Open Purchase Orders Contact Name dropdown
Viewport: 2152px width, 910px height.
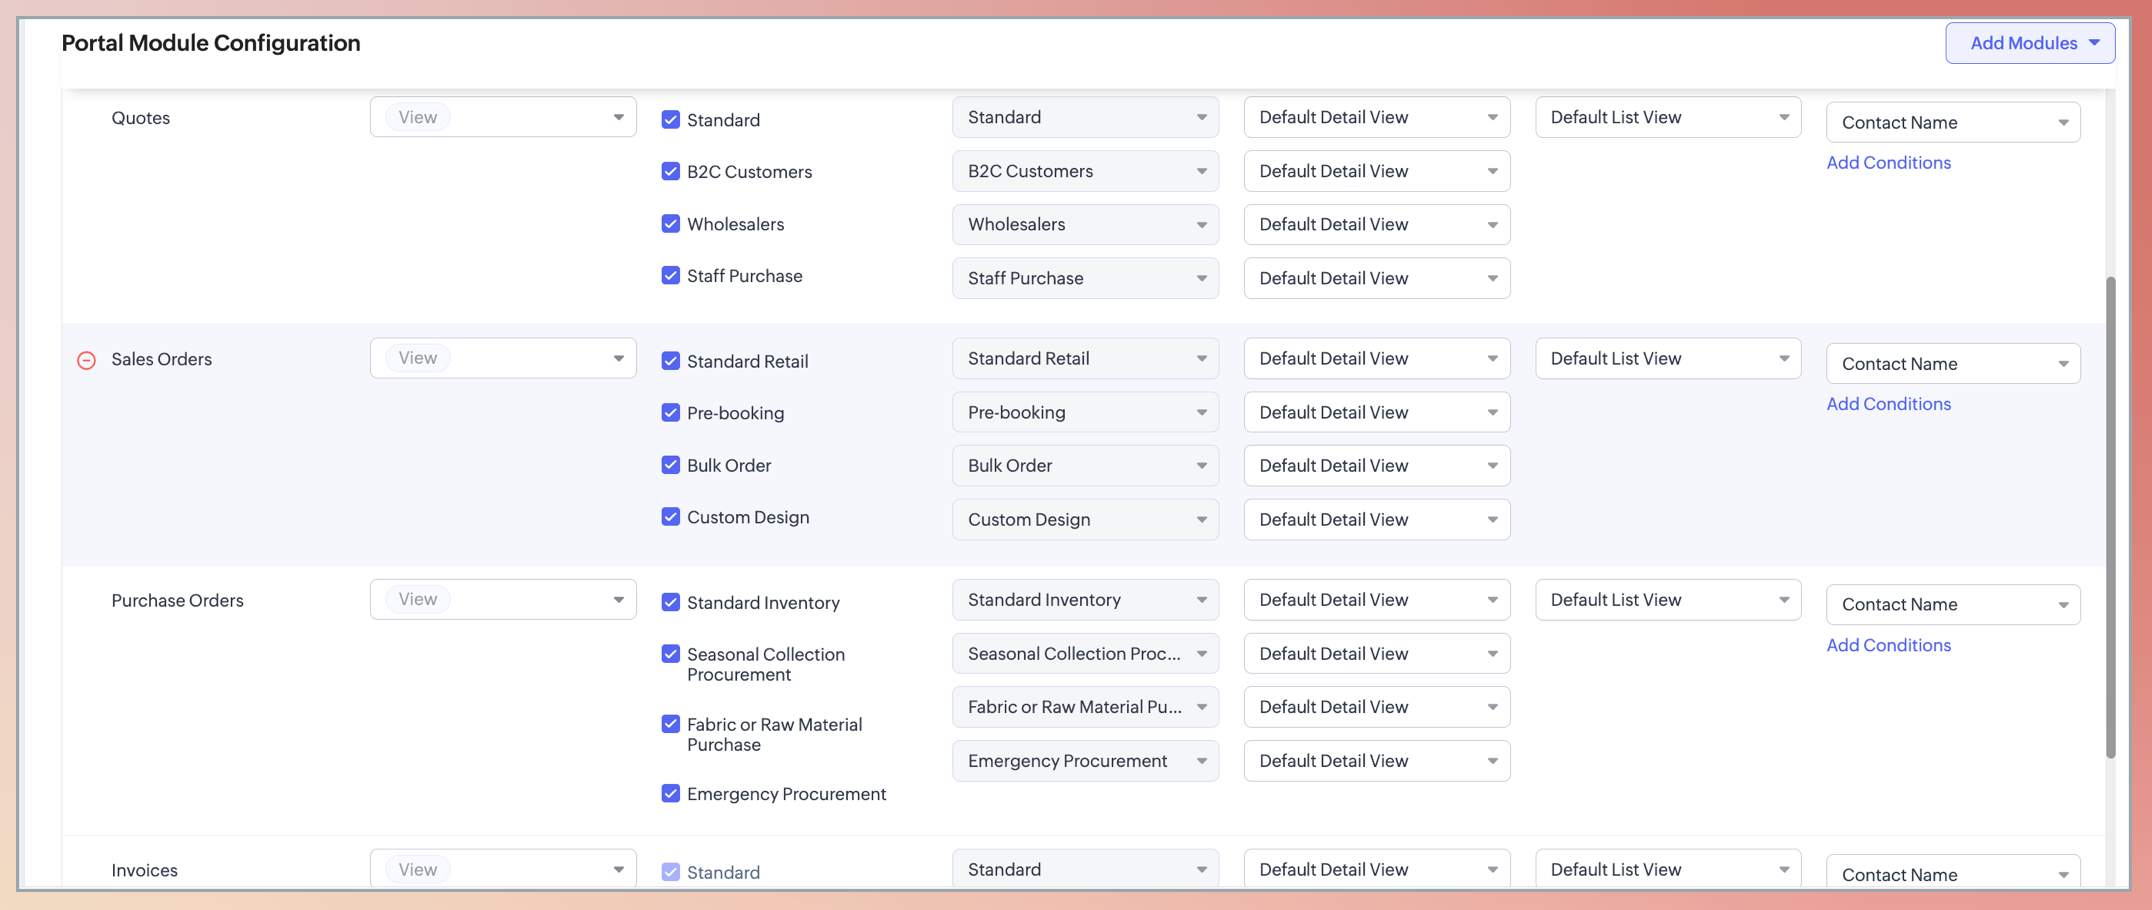[1952, 605]
